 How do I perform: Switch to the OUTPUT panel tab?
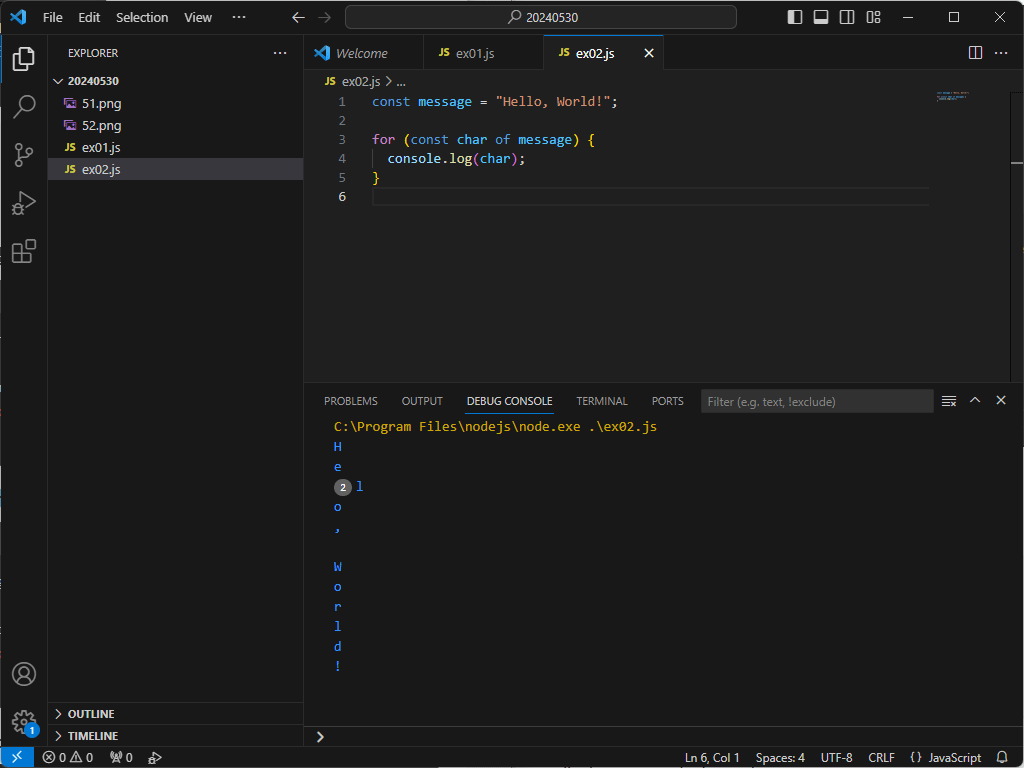coord(422,401)
